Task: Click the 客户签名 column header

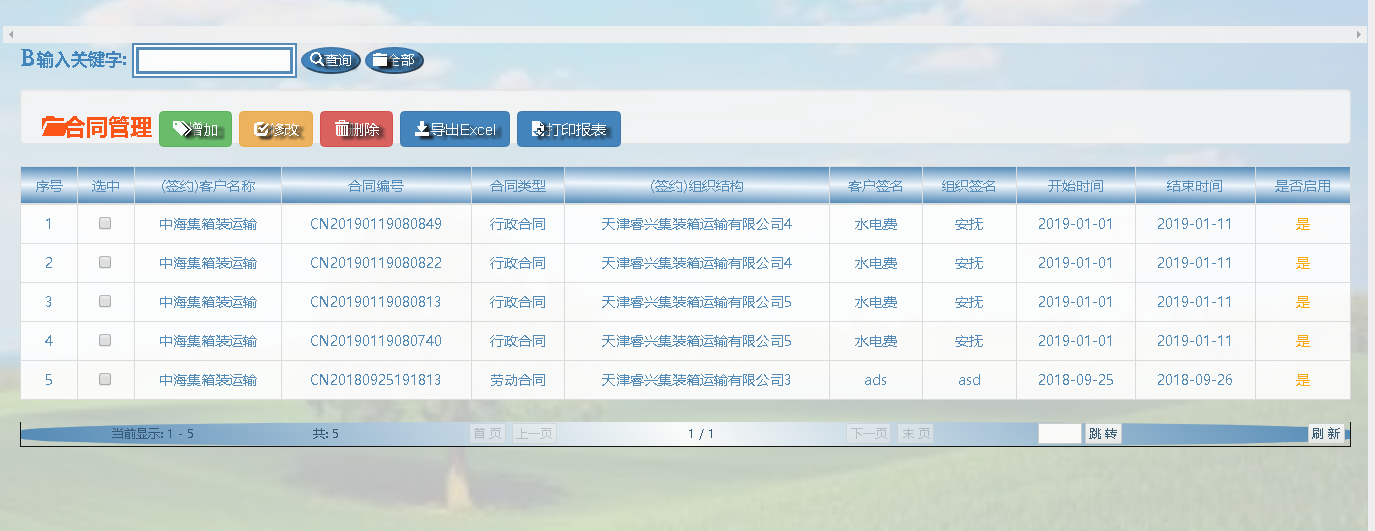Action: (x=876, y=186)
